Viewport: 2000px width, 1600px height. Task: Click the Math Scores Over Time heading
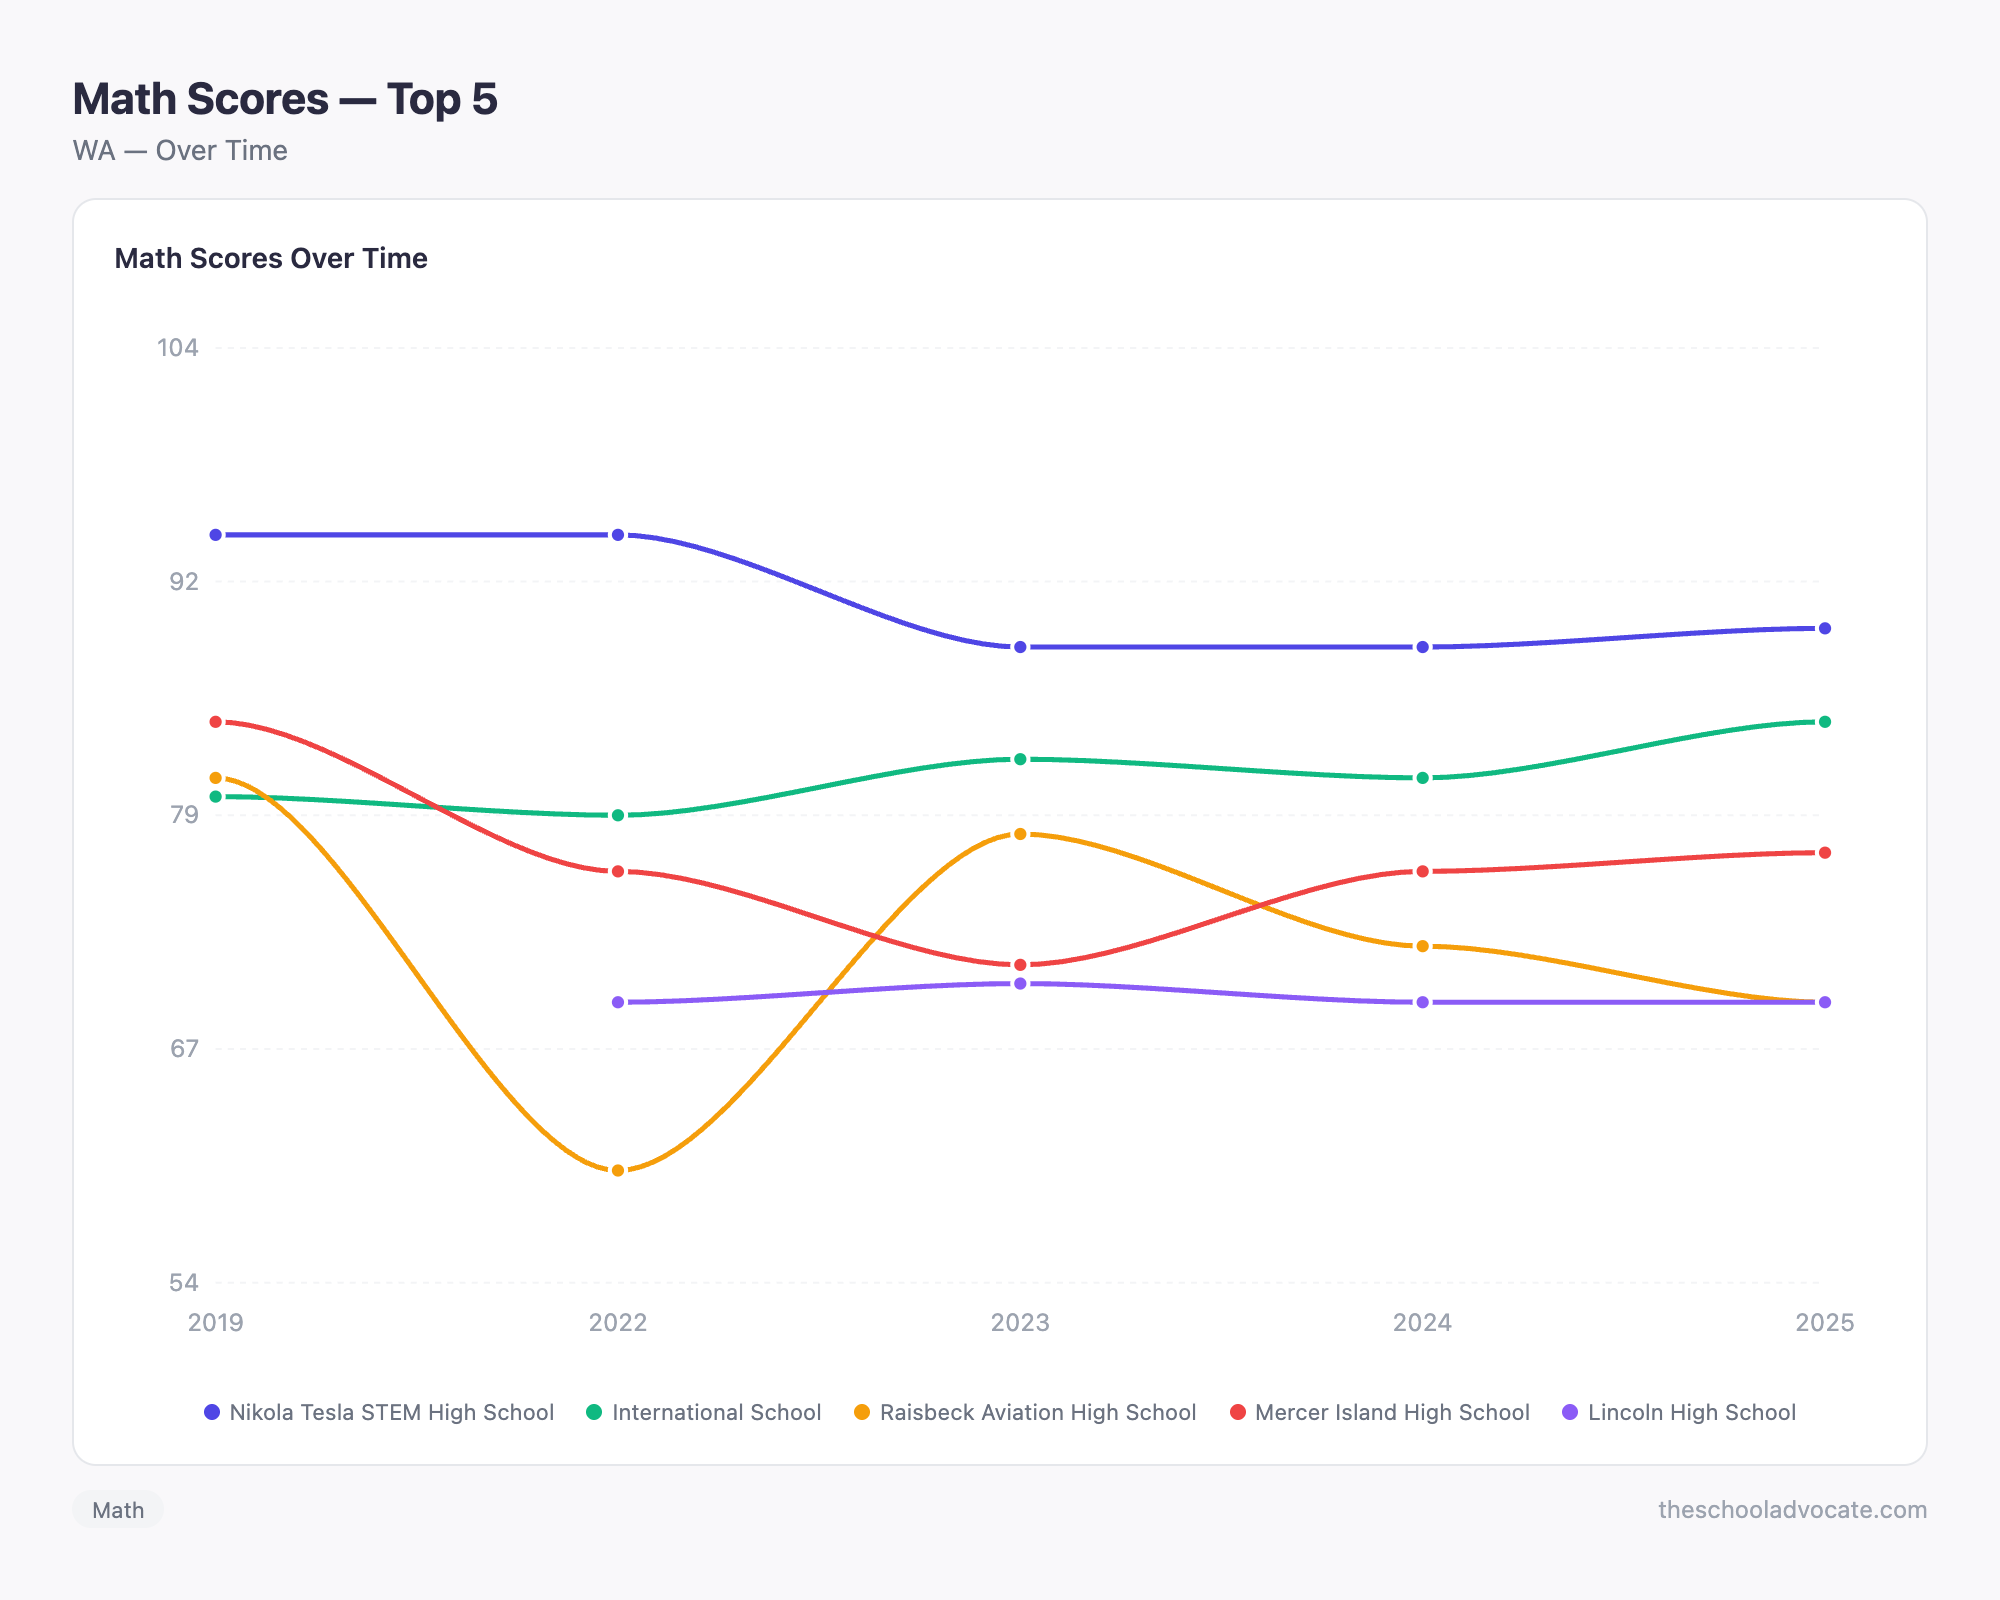(271, 258)
